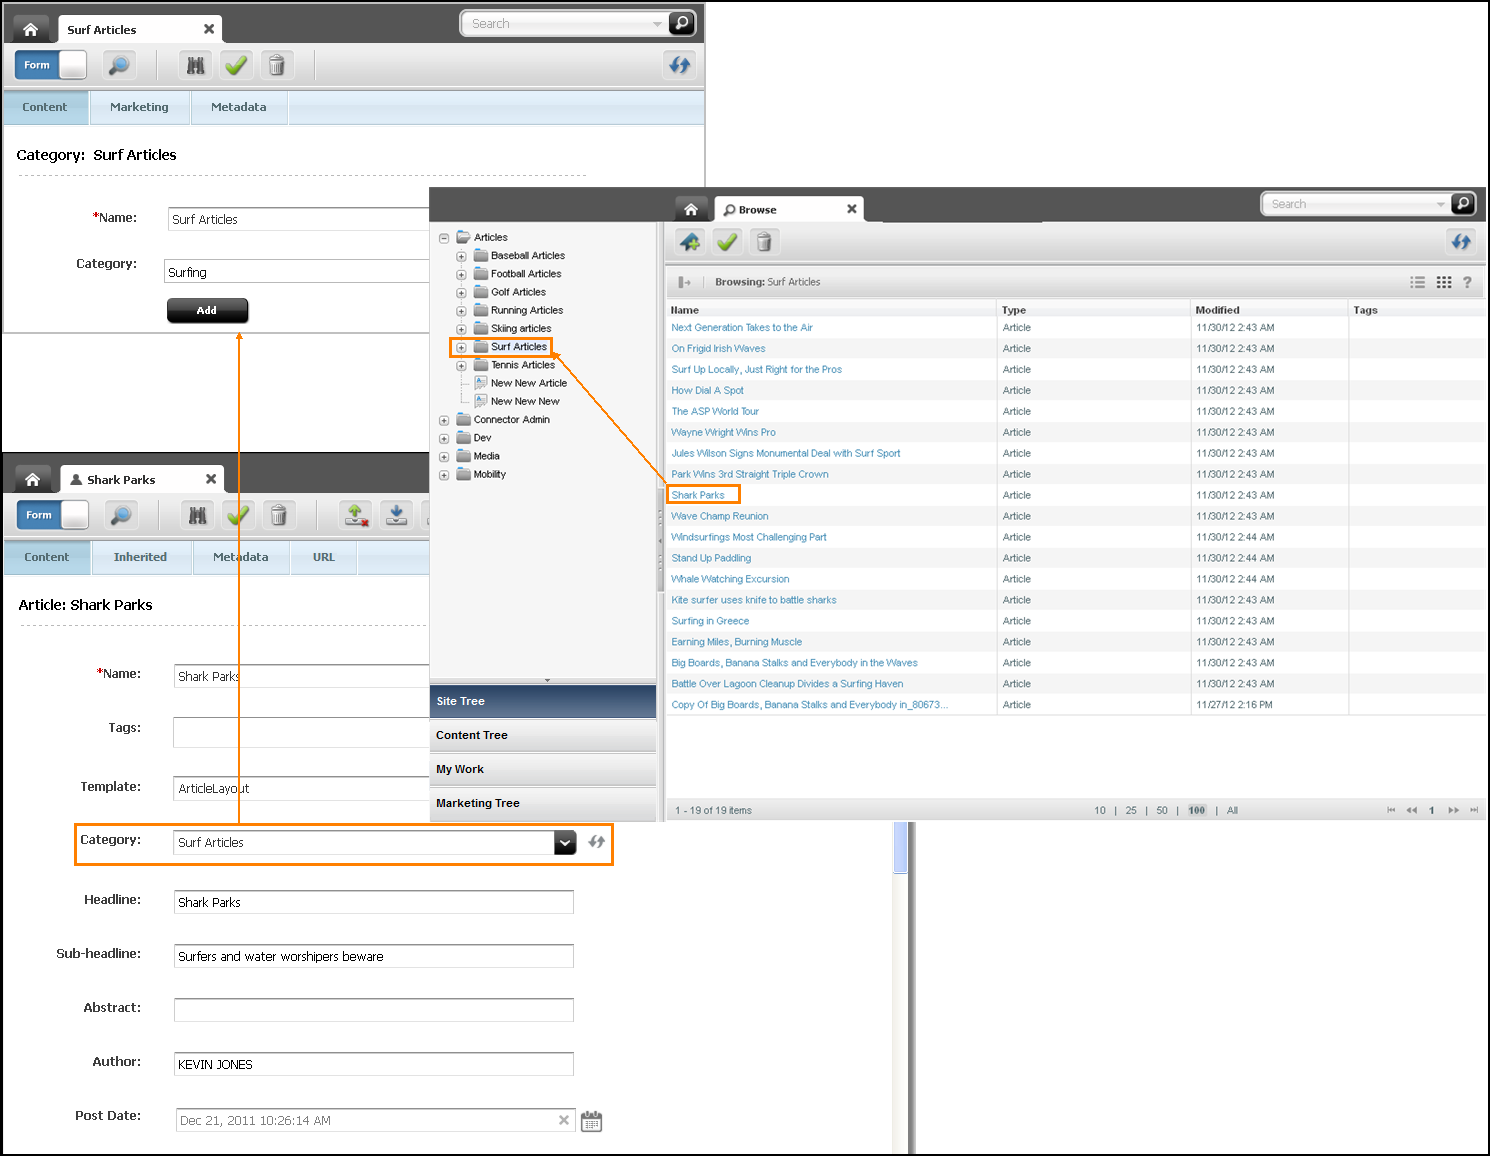The width and height of the screenshot is (1490, 1156).
Task: Clear the Post Date field value
Action: (x=564, y=1120)
